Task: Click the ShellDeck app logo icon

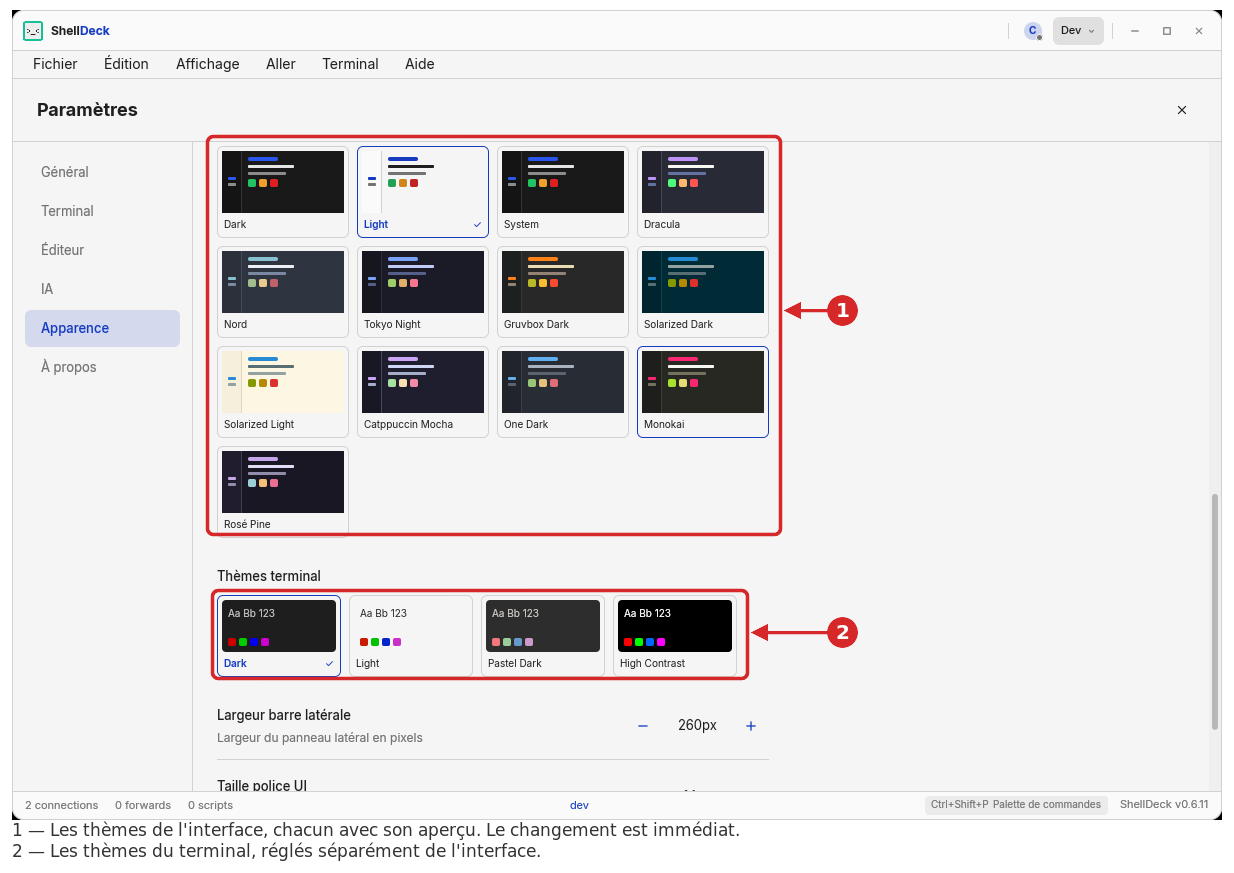Action: [x=33, y=31]
